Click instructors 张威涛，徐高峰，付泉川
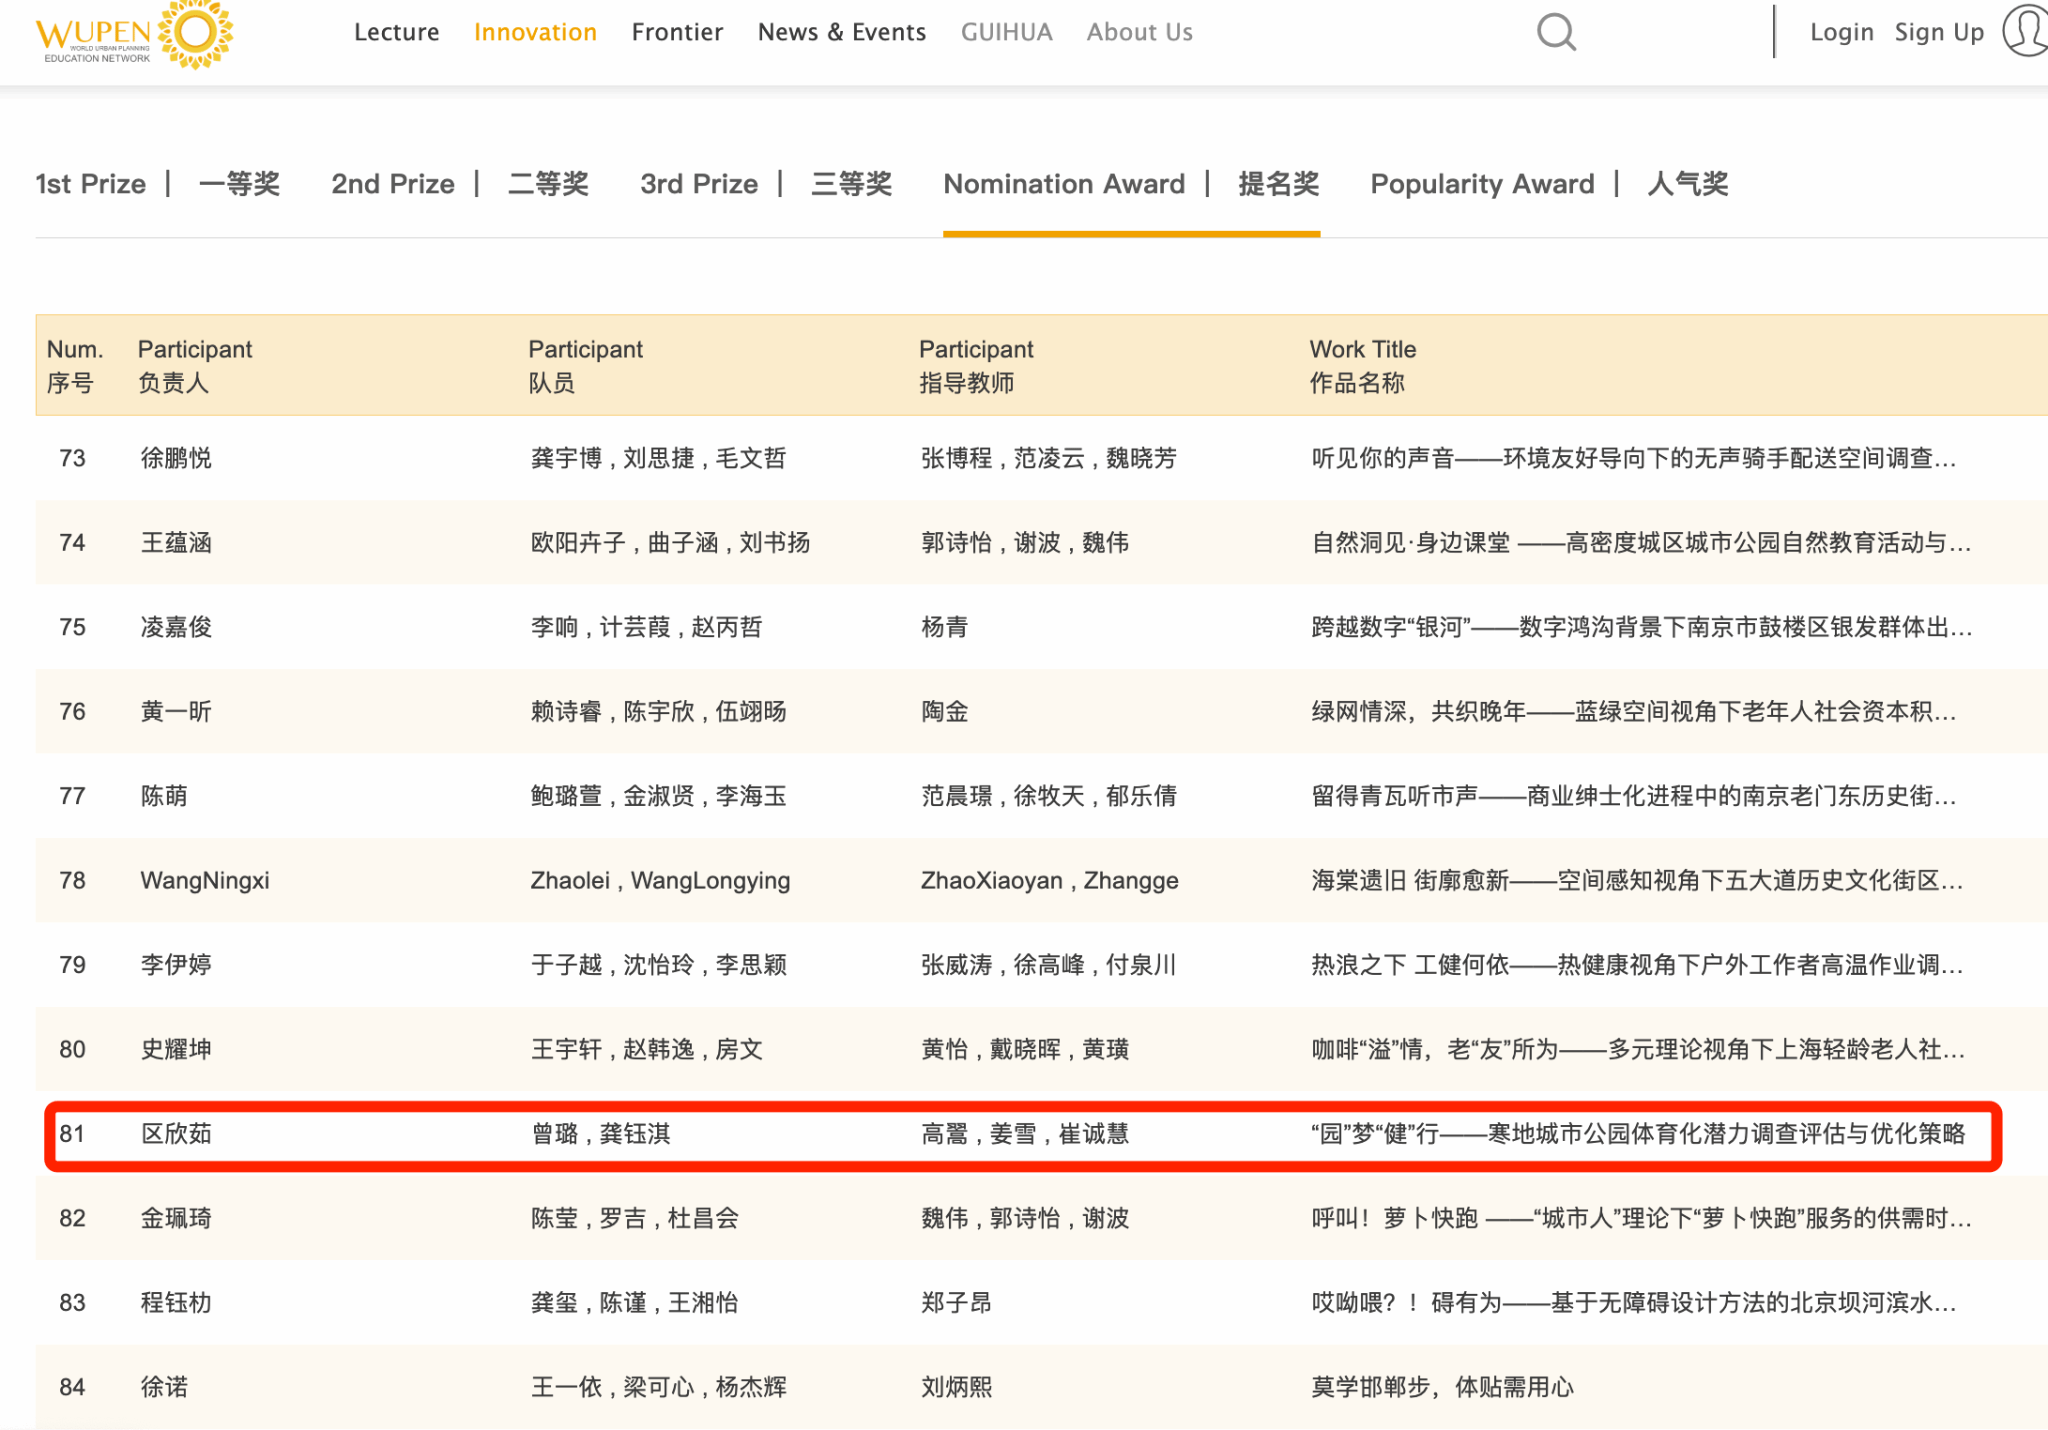This screenshot has height=1430, width=2048. click(1049, 965)
